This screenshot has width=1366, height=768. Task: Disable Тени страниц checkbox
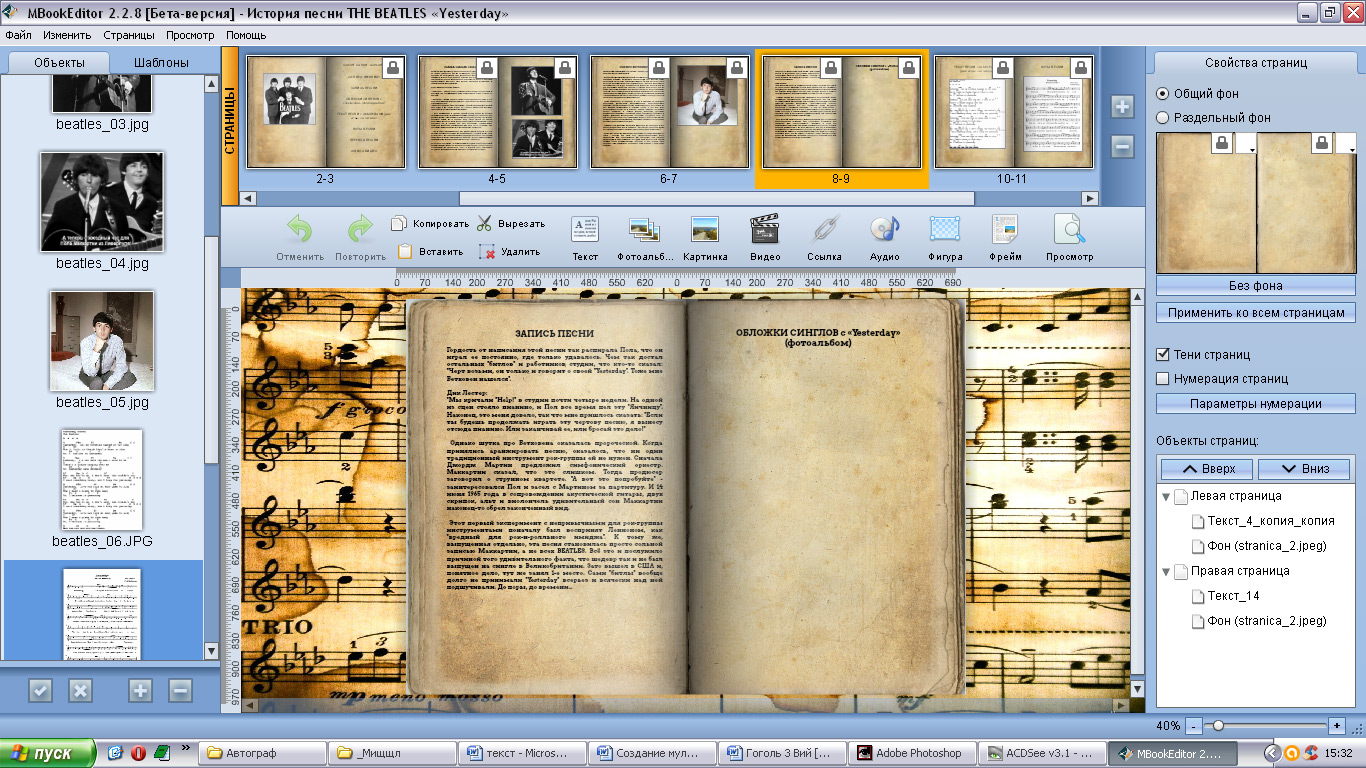[1162, 354]
